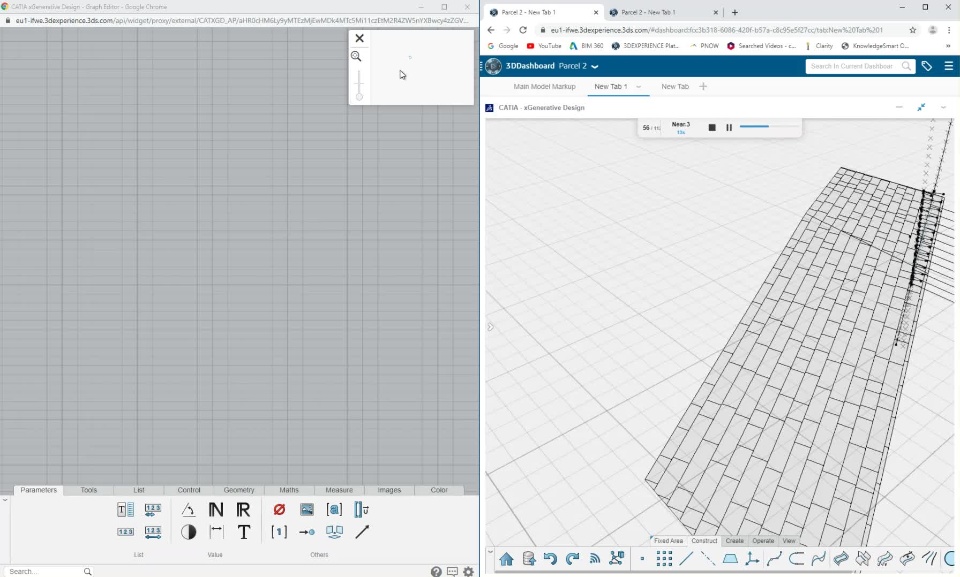Open the Main Model Markup dashboard tab
This screenshot has width=960, height=577.
tap(544, 87)
